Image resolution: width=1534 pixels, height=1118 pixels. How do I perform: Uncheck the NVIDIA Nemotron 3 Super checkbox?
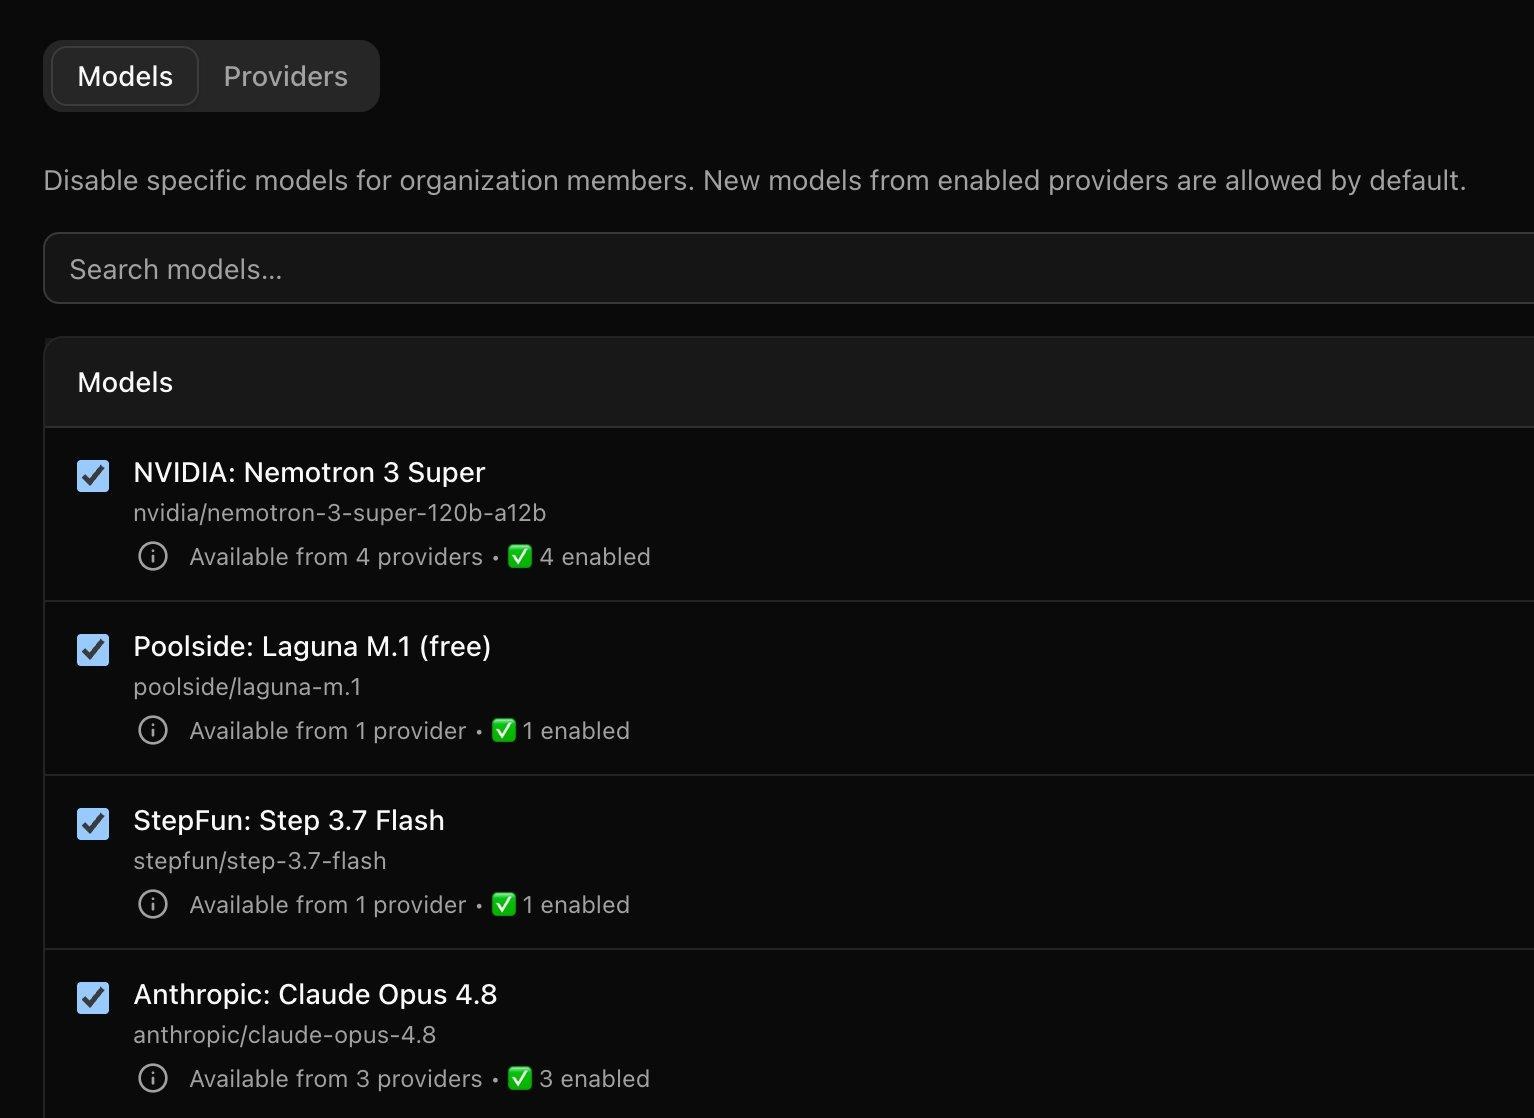[93, 475]
